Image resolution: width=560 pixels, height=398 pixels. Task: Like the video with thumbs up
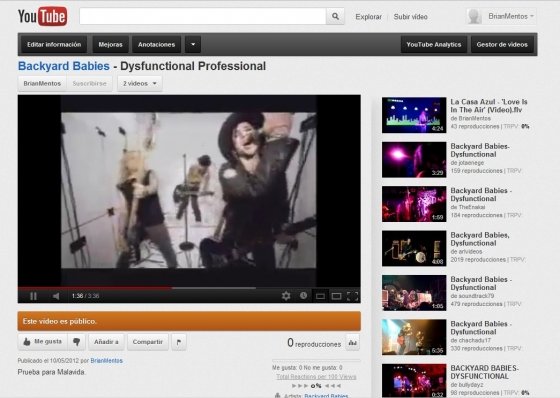tap(42, 342)
